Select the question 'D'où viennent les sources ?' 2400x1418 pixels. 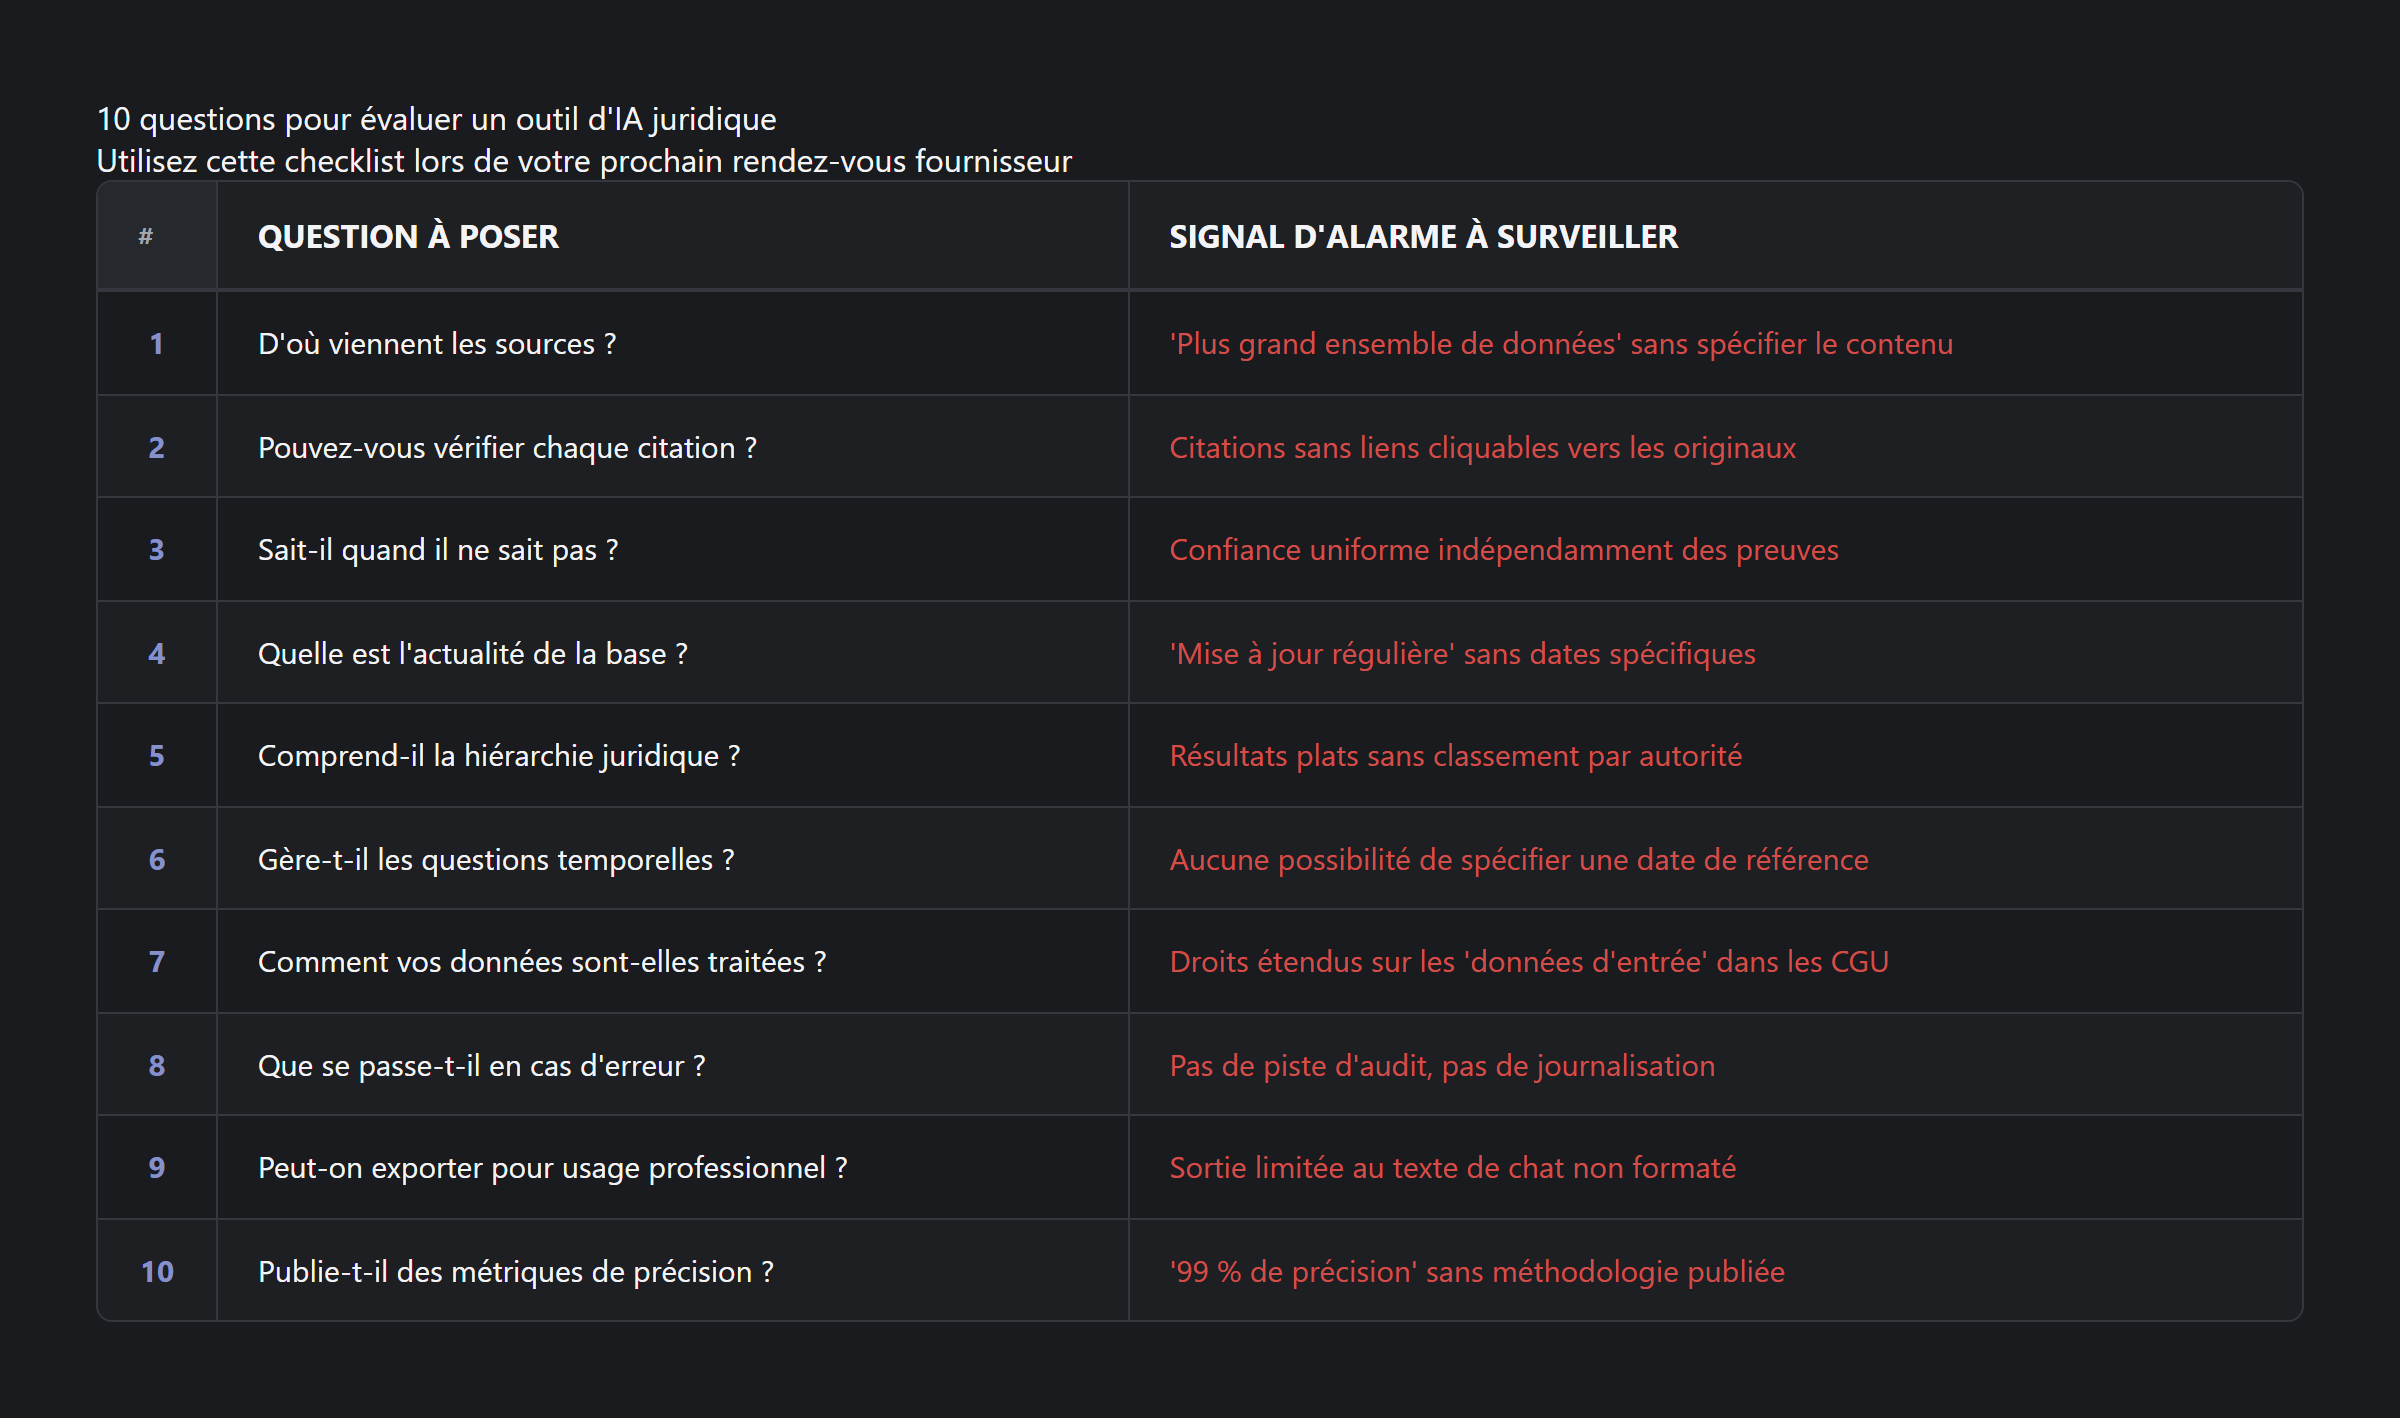[437, 344]
